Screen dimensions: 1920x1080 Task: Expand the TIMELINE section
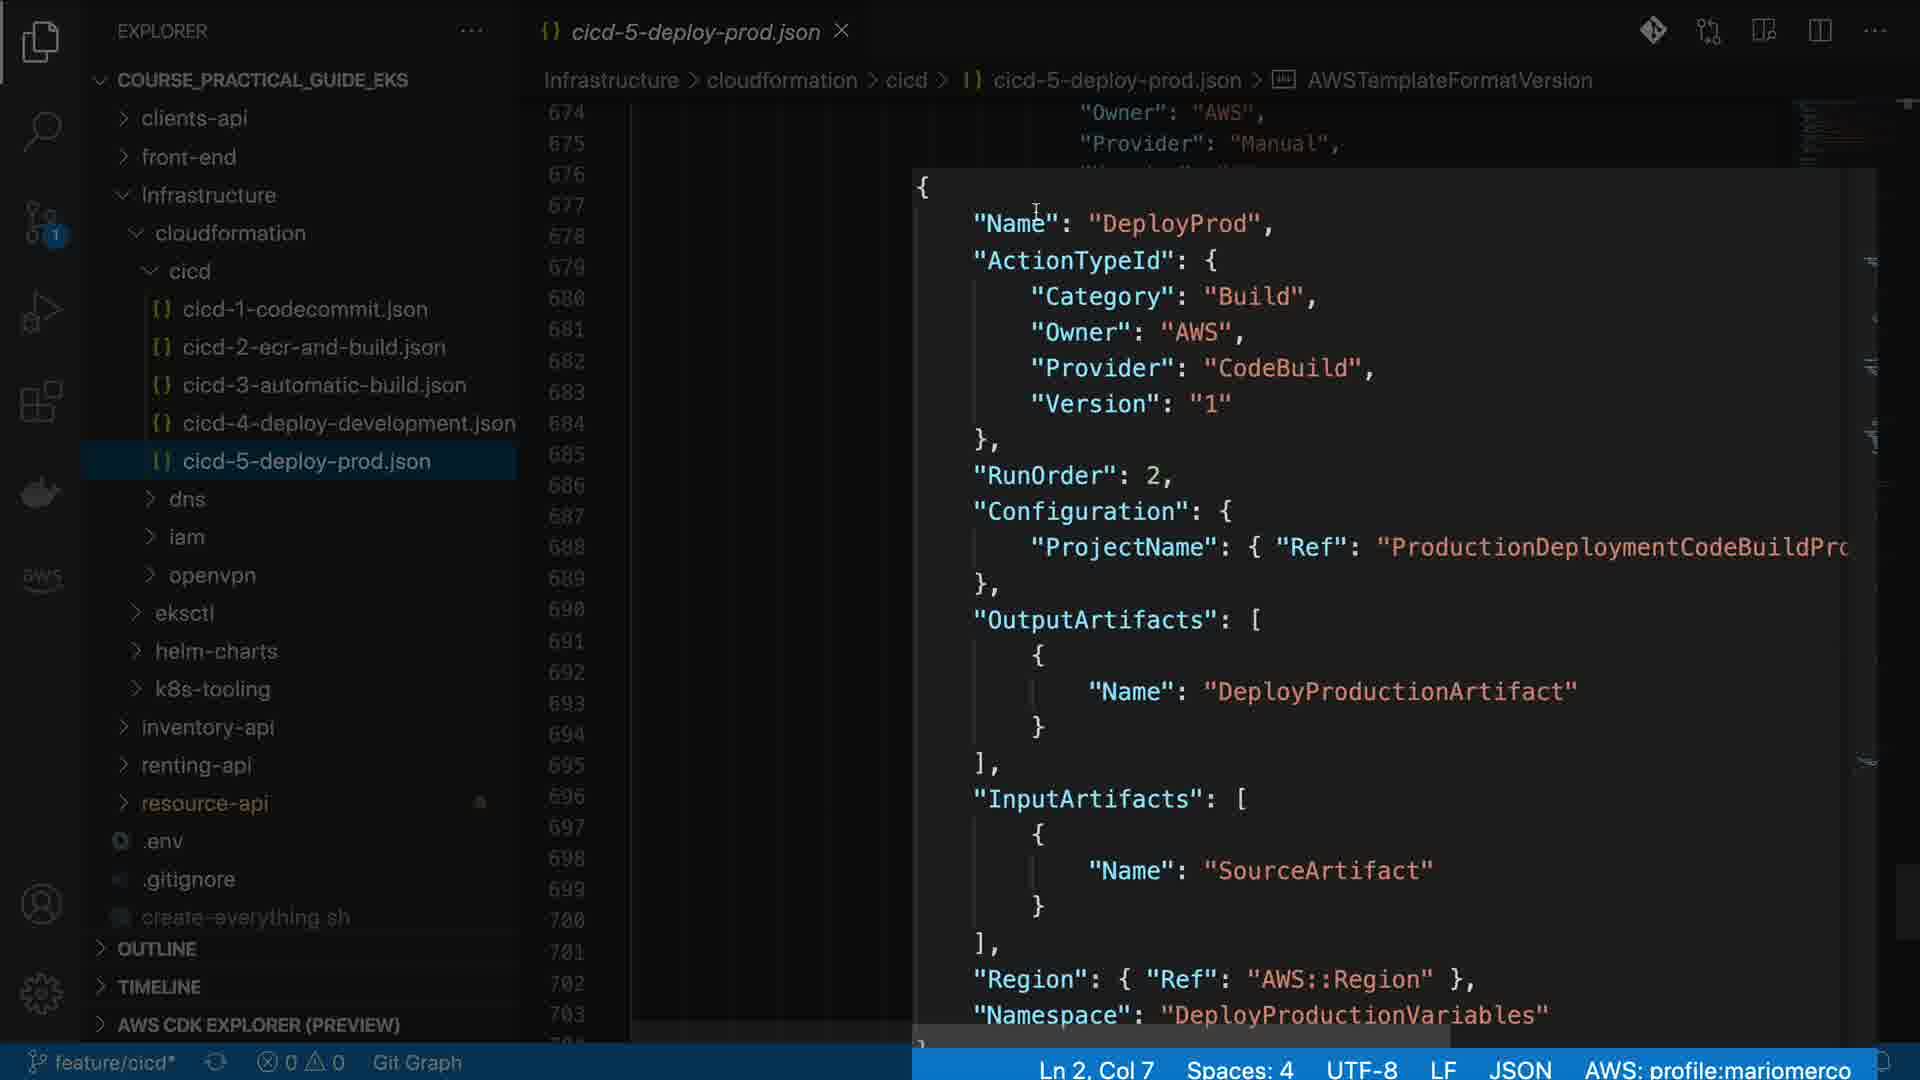point(158,987)
